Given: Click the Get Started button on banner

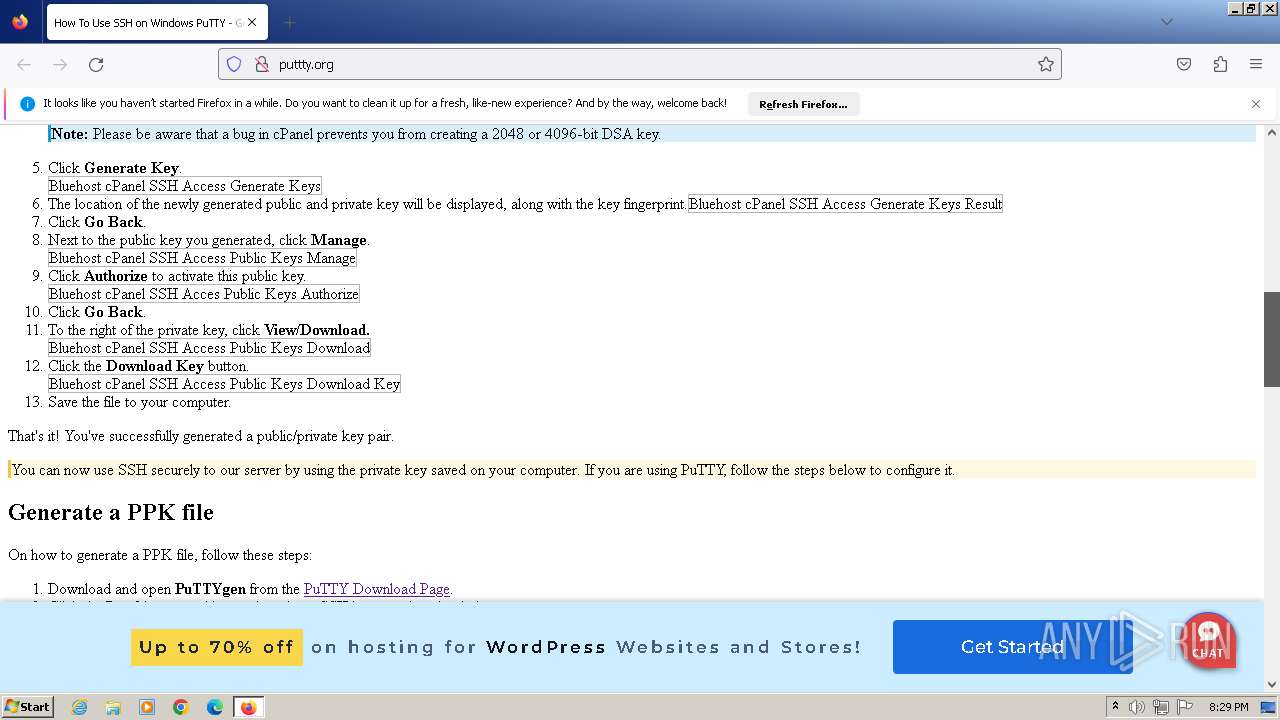Looking at the screenshot, I should (1012, 647).
